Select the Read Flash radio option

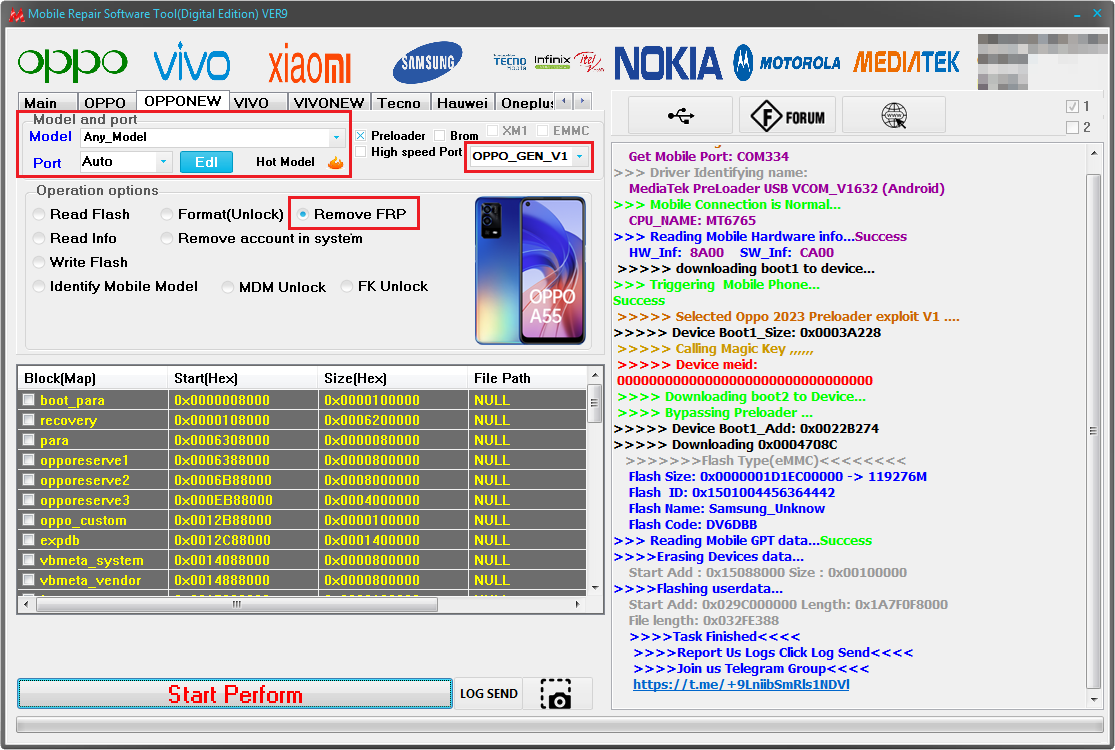39,214
